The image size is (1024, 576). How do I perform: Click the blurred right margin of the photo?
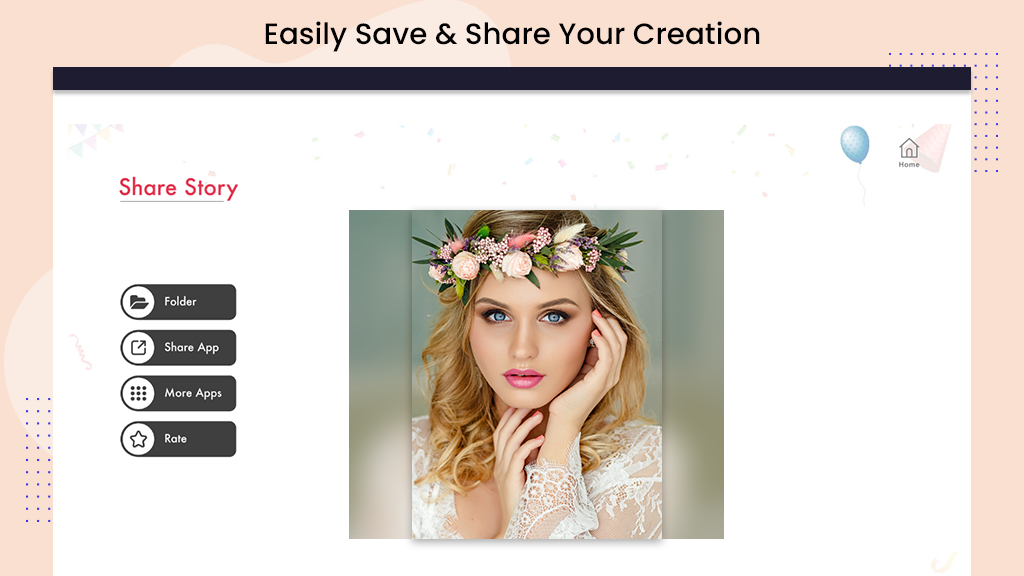[x=693, y=374]
